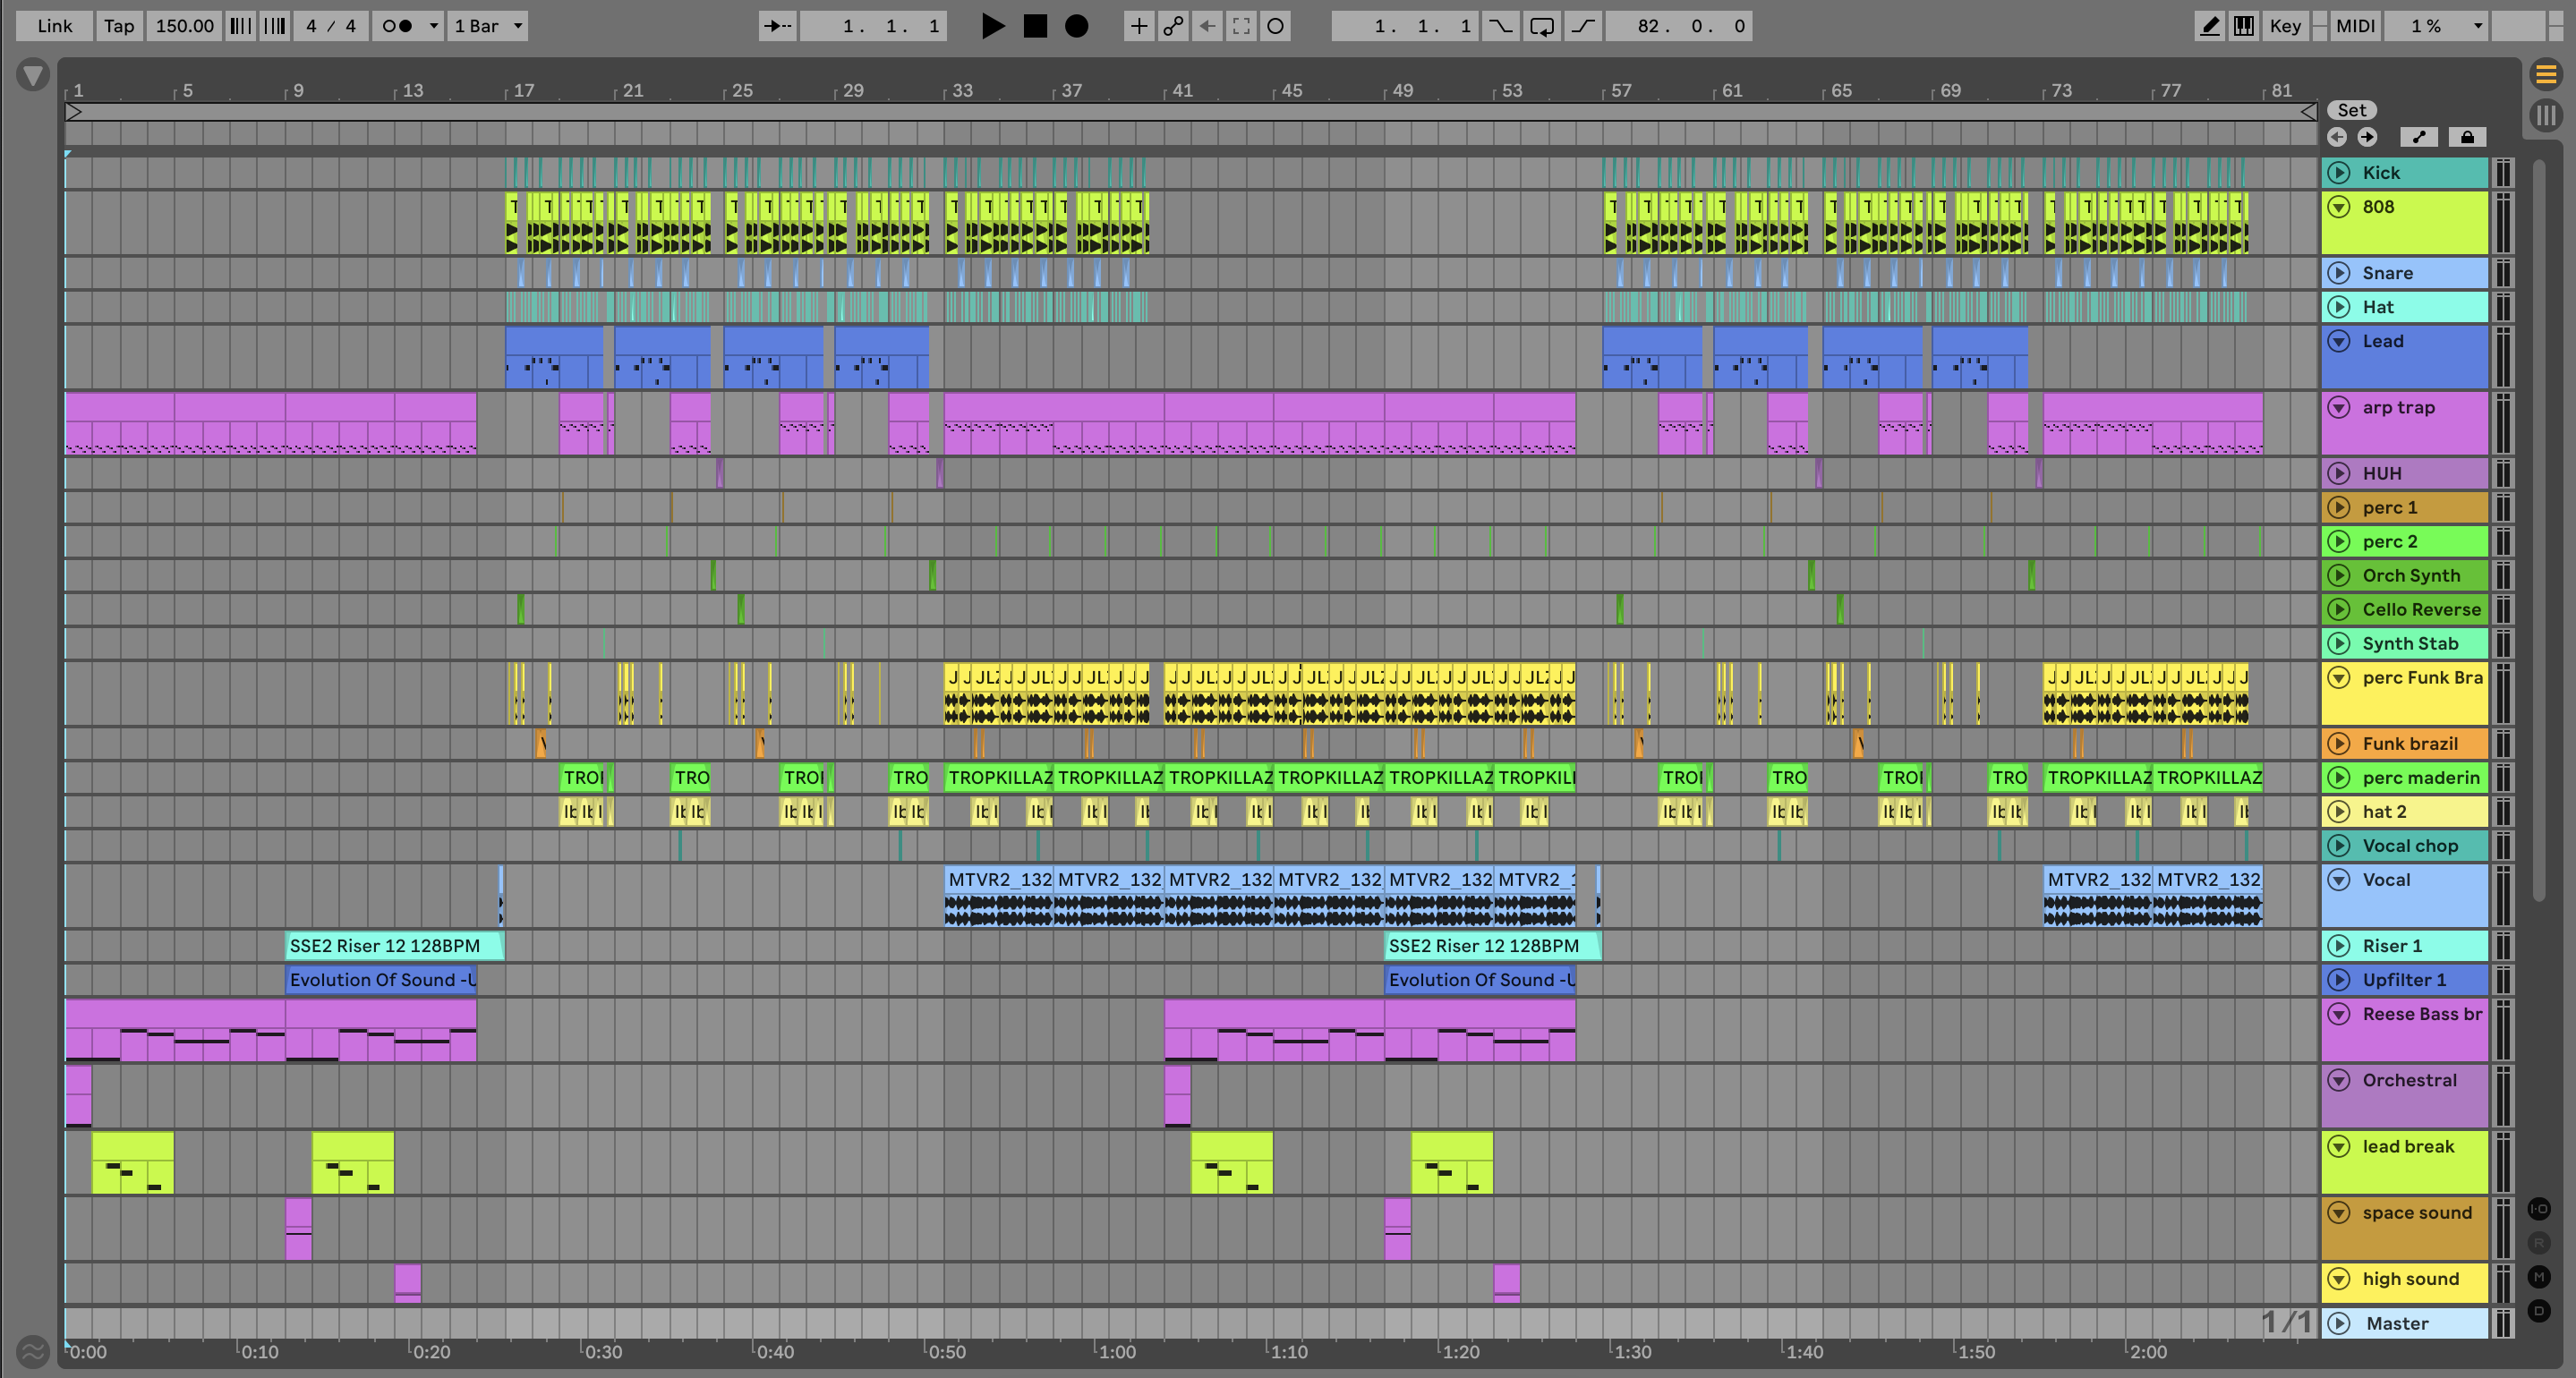Click the Set locator button
The width and height of the screenshot is (2576, 1378).
2351,110
